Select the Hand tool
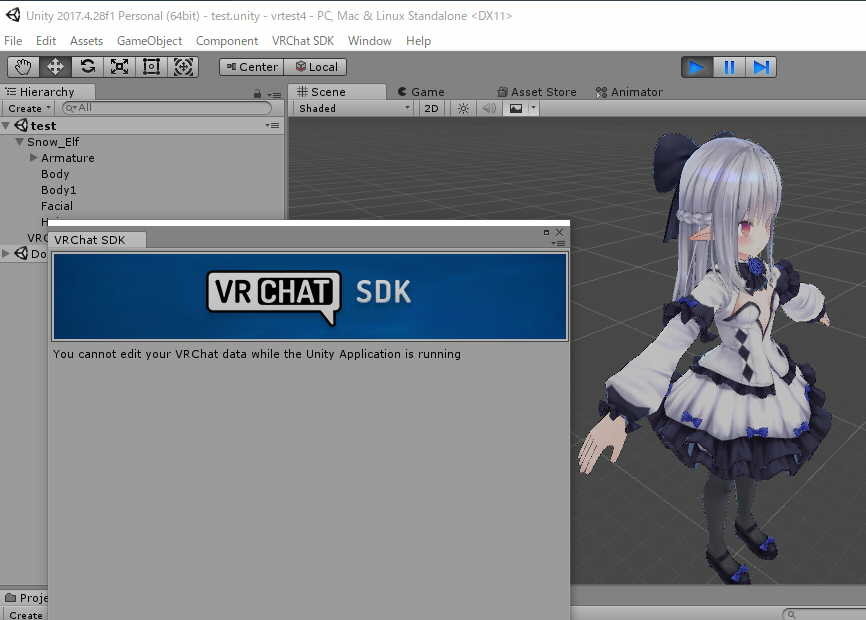The width and height of the screenshot is (866, 620). pyautogui.click(x=23, y=67)
